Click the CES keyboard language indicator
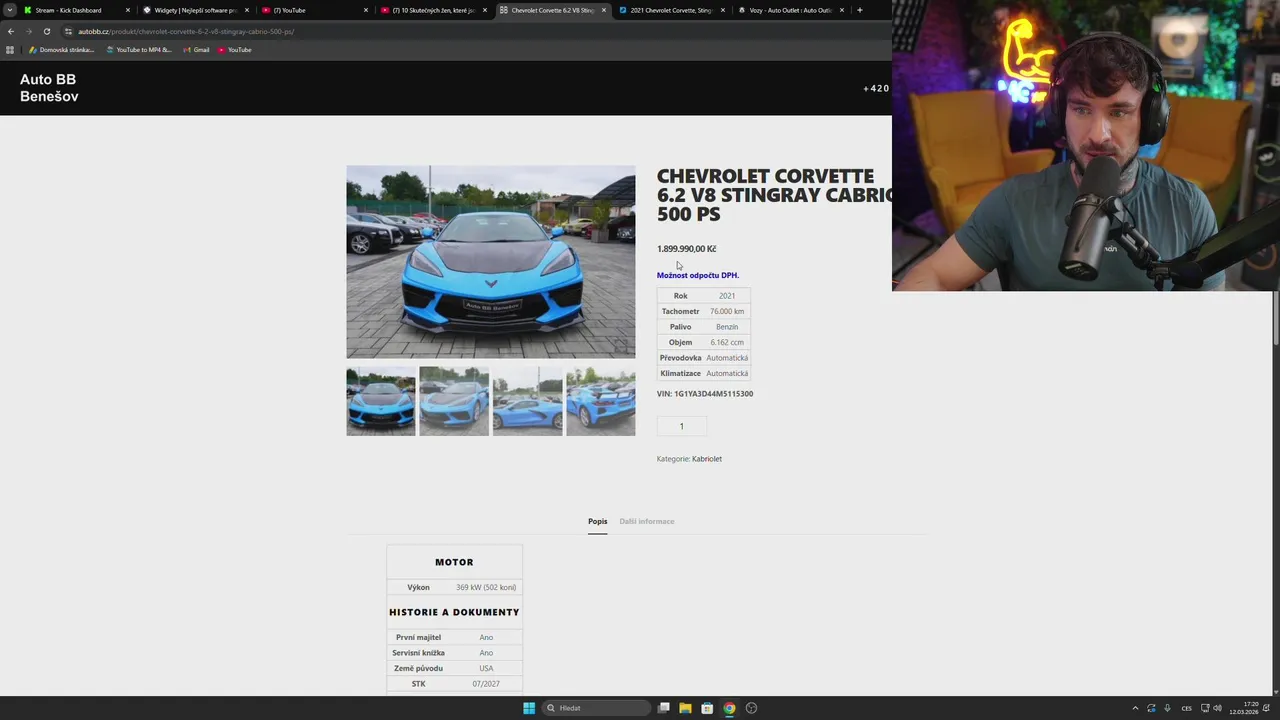Viewport: 1280px width, 720px height. [x=1187, y=708]
